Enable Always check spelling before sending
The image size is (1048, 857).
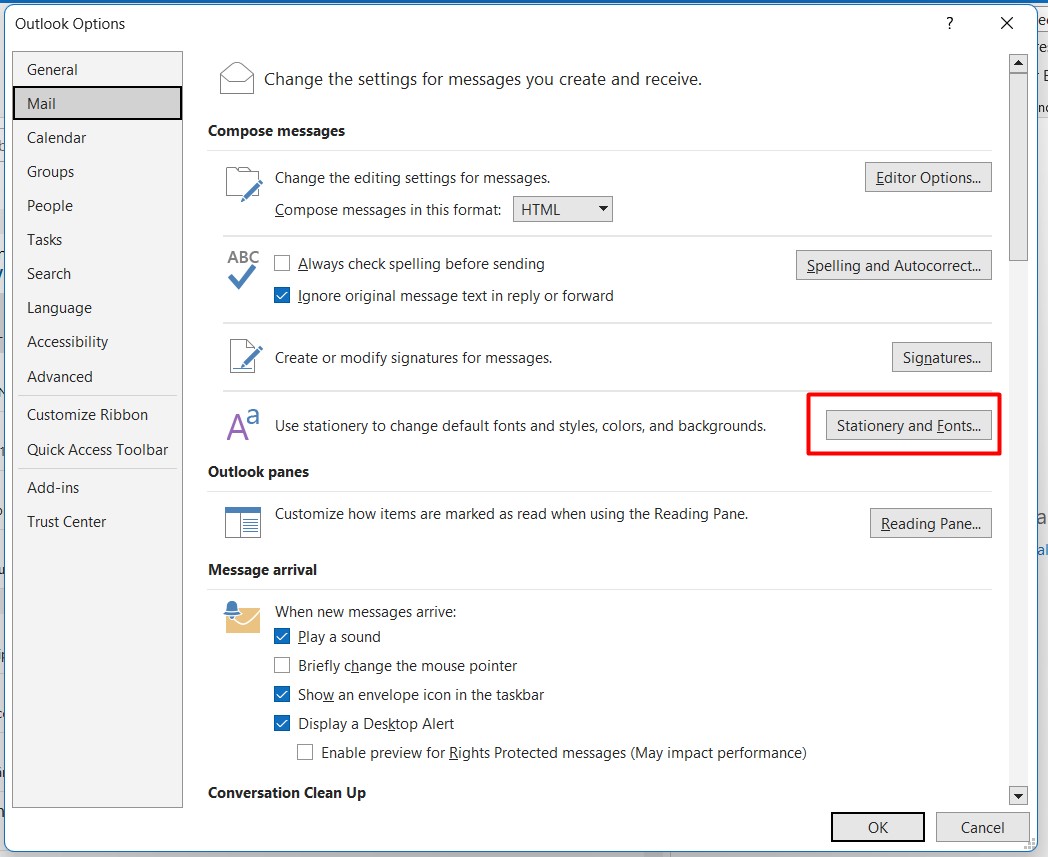coord(282,264)
